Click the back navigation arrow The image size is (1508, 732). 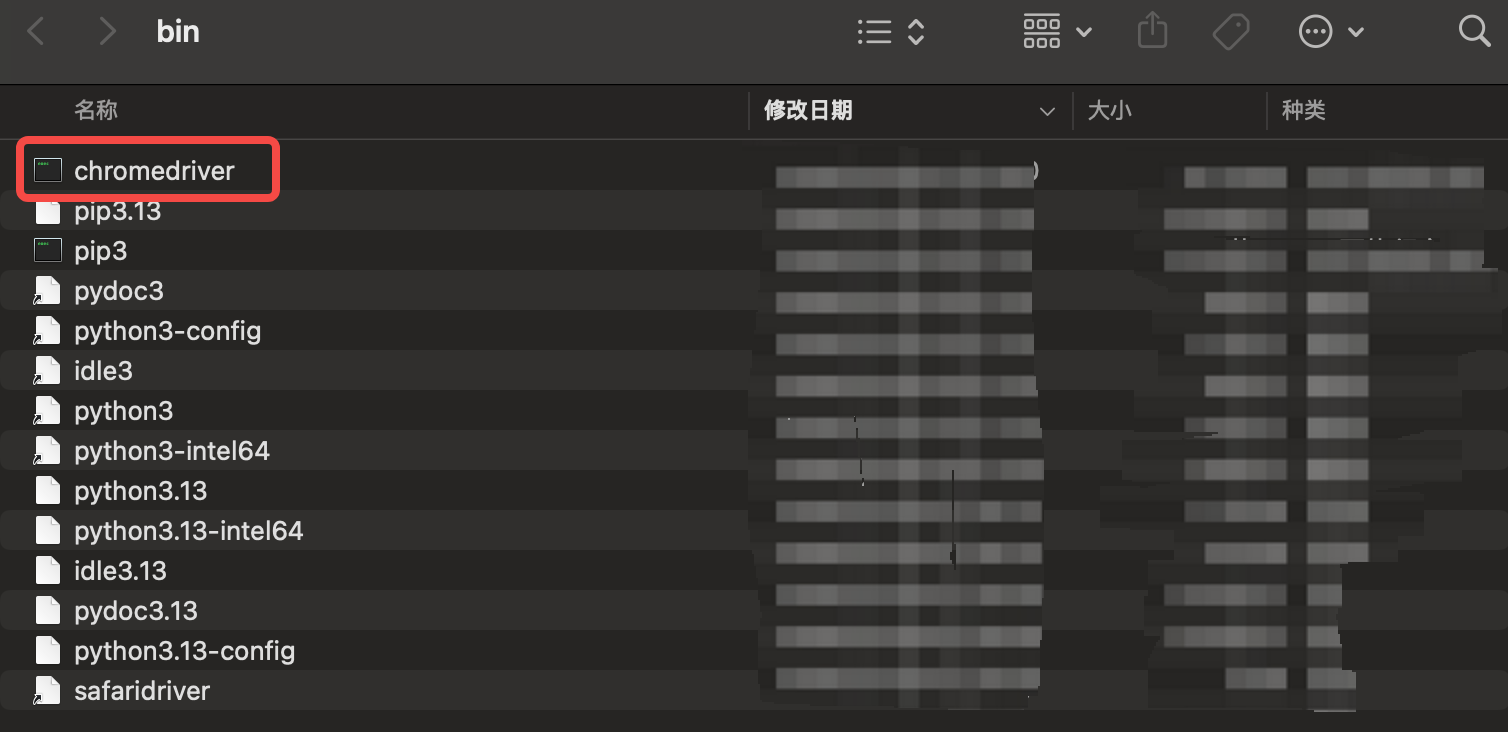pos(36,31)
